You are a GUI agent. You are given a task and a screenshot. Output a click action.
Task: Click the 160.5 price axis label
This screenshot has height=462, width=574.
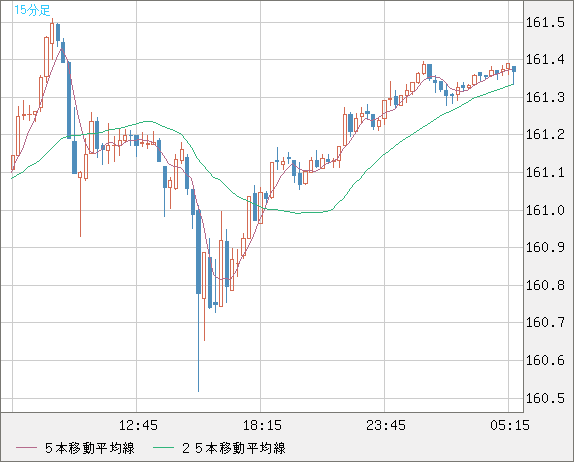tap(545, 398)
